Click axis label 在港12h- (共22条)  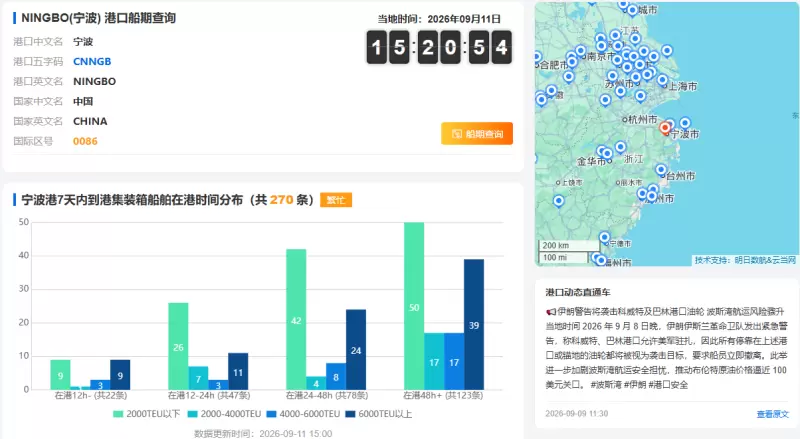pyautogui.click(x=91, y=395)
